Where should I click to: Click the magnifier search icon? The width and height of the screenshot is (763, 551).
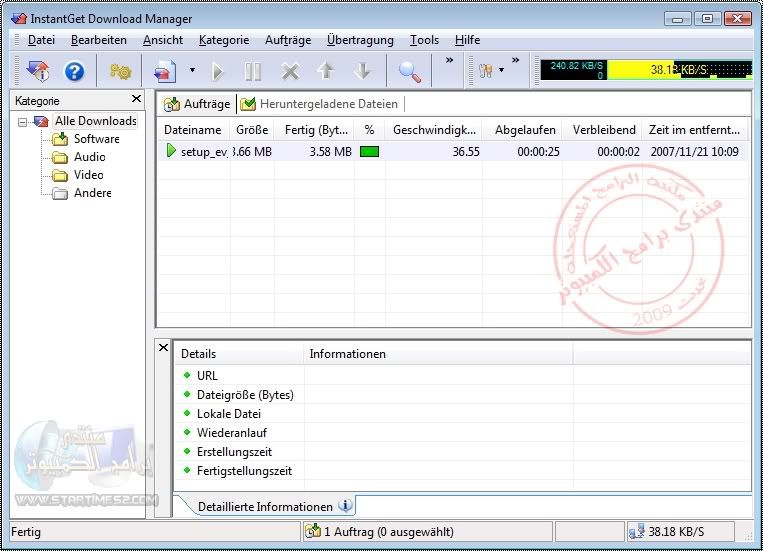coord(410,72)
